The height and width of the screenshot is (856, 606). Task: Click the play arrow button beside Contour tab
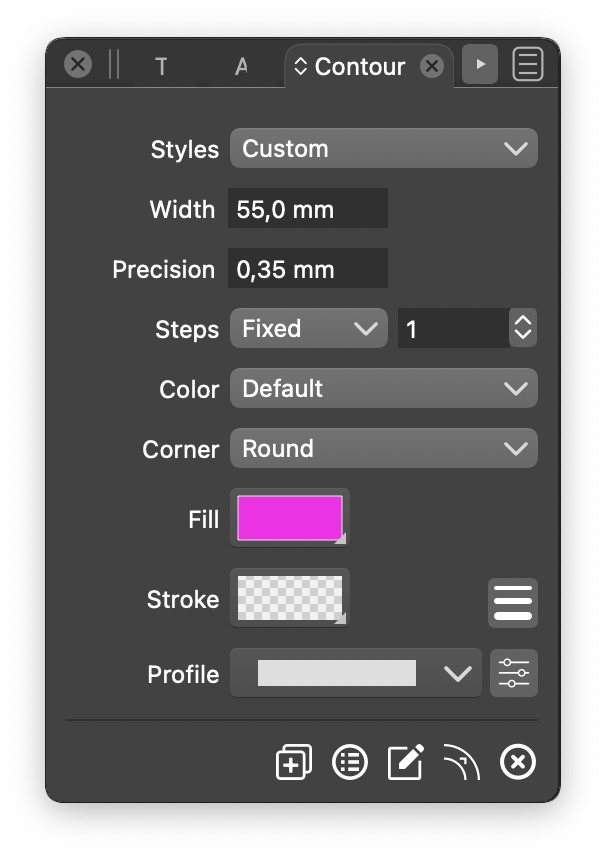[480, 64]
